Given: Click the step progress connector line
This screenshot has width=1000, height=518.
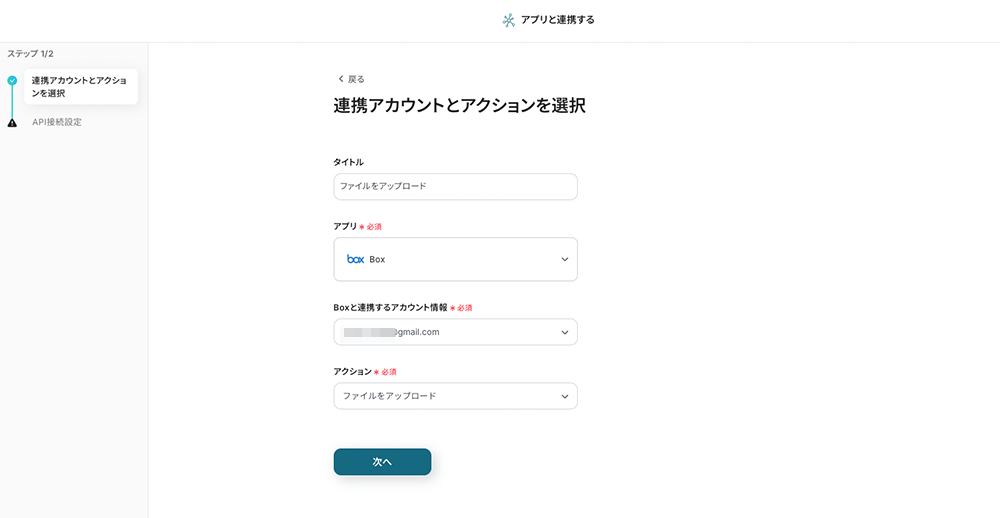Looking at the screenshot, I should click(12, 102).
